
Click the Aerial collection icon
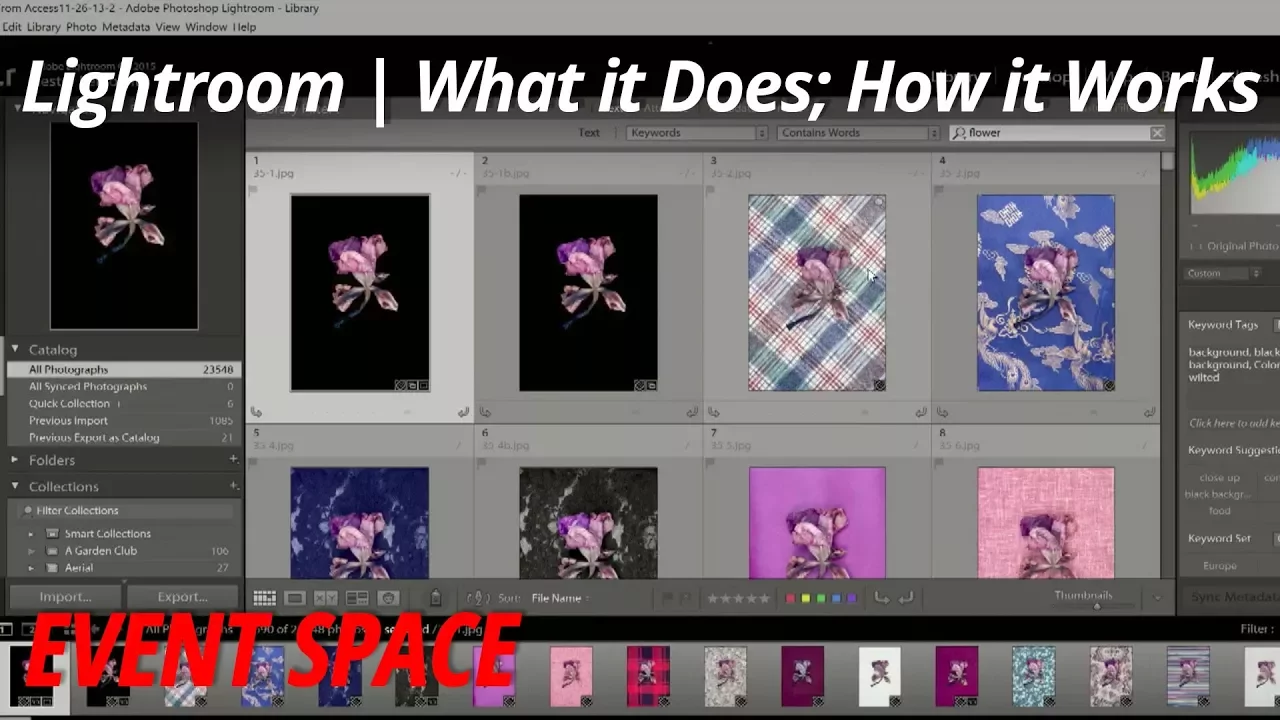[52, 568]
